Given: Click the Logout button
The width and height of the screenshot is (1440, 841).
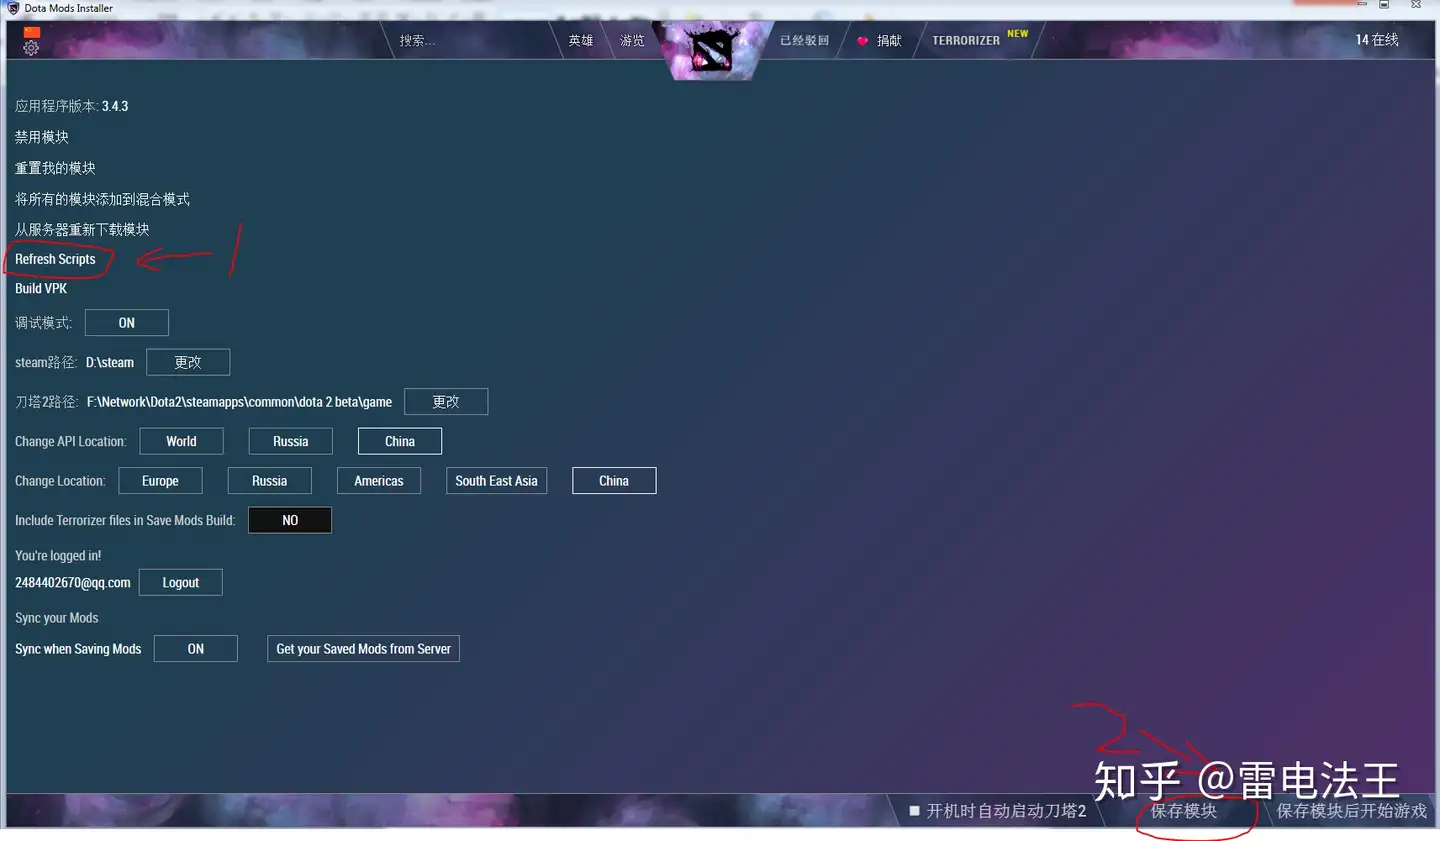Looking at the screenshot, I should coord(181,583).
